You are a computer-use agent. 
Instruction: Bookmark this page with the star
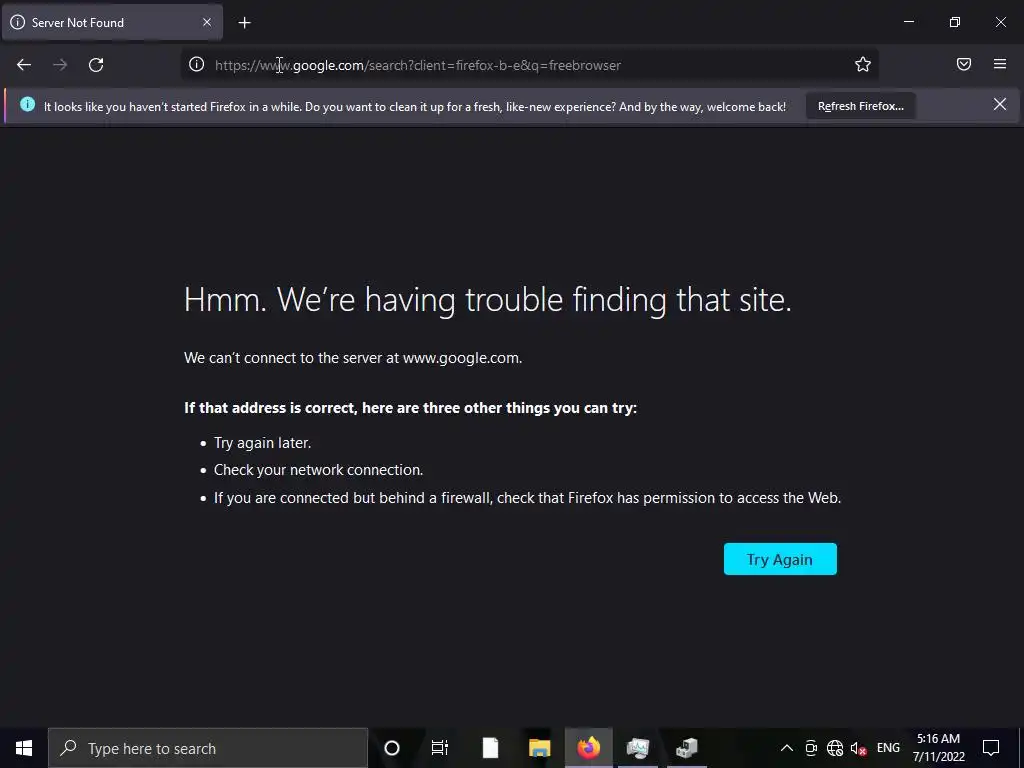pos(863,64)
